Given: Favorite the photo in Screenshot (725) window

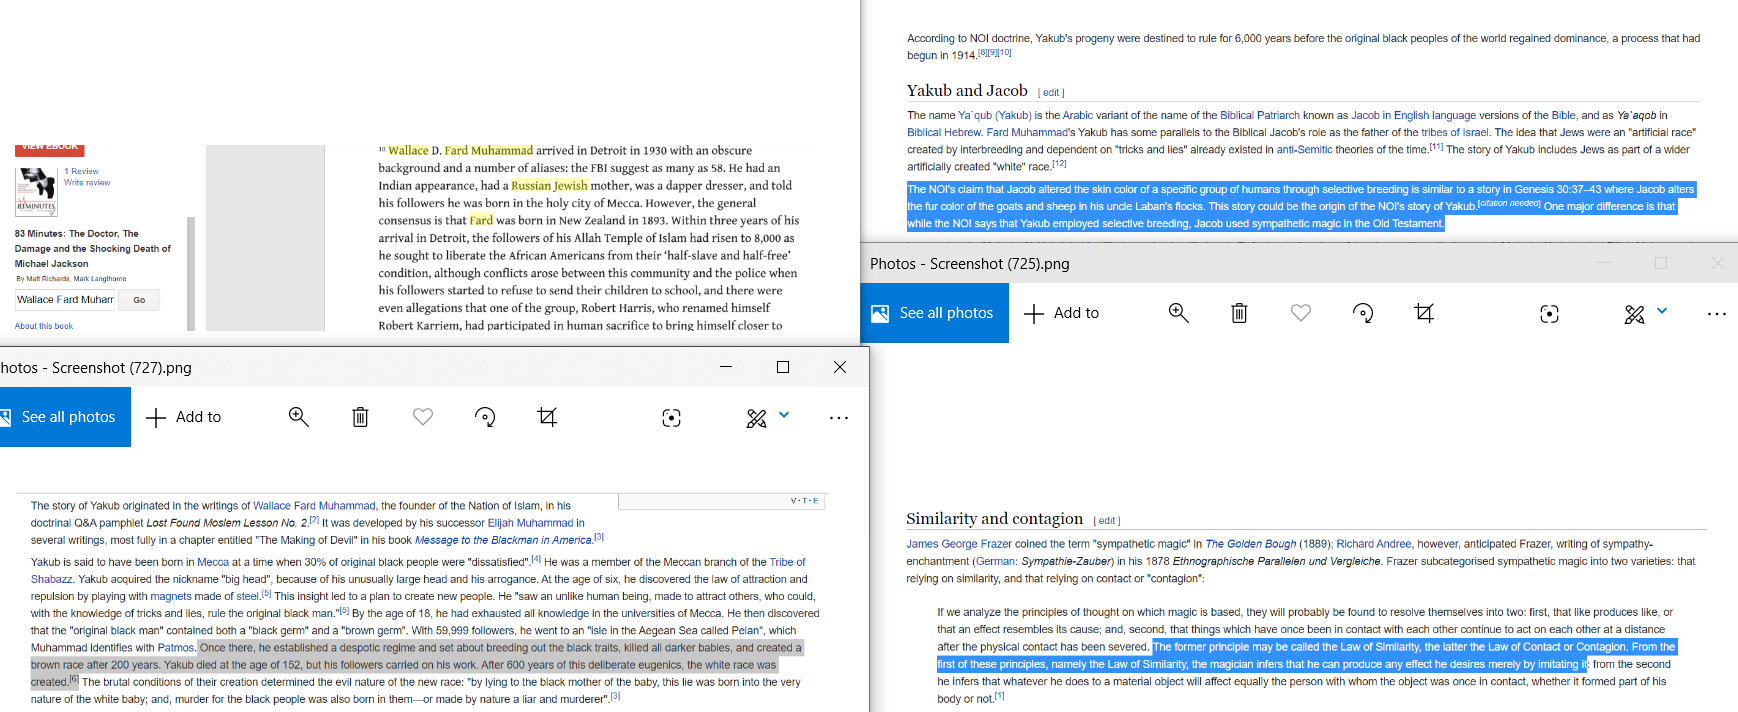Looking at the screenshot, I should click(x=1301, y=313).
